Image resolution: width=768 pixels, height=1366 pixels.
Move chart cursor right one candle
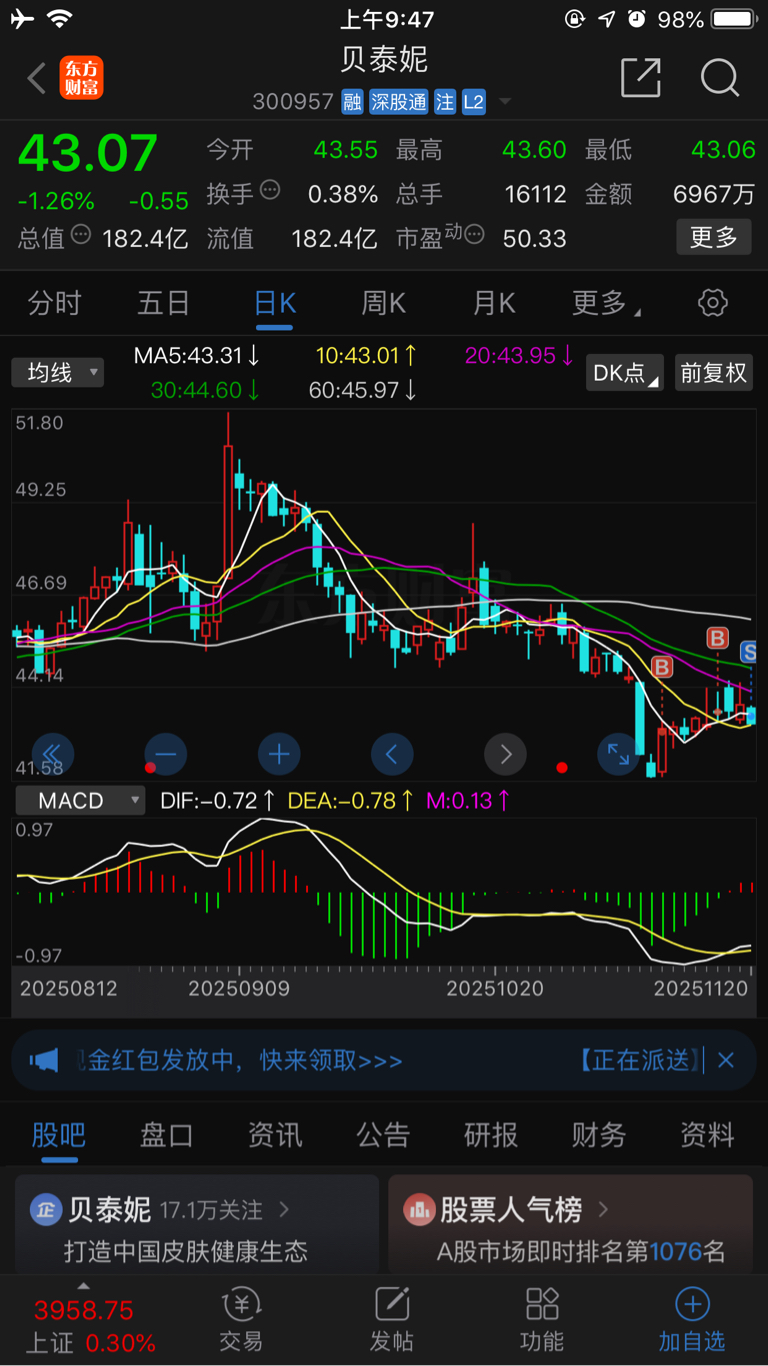tap(505, 754)
